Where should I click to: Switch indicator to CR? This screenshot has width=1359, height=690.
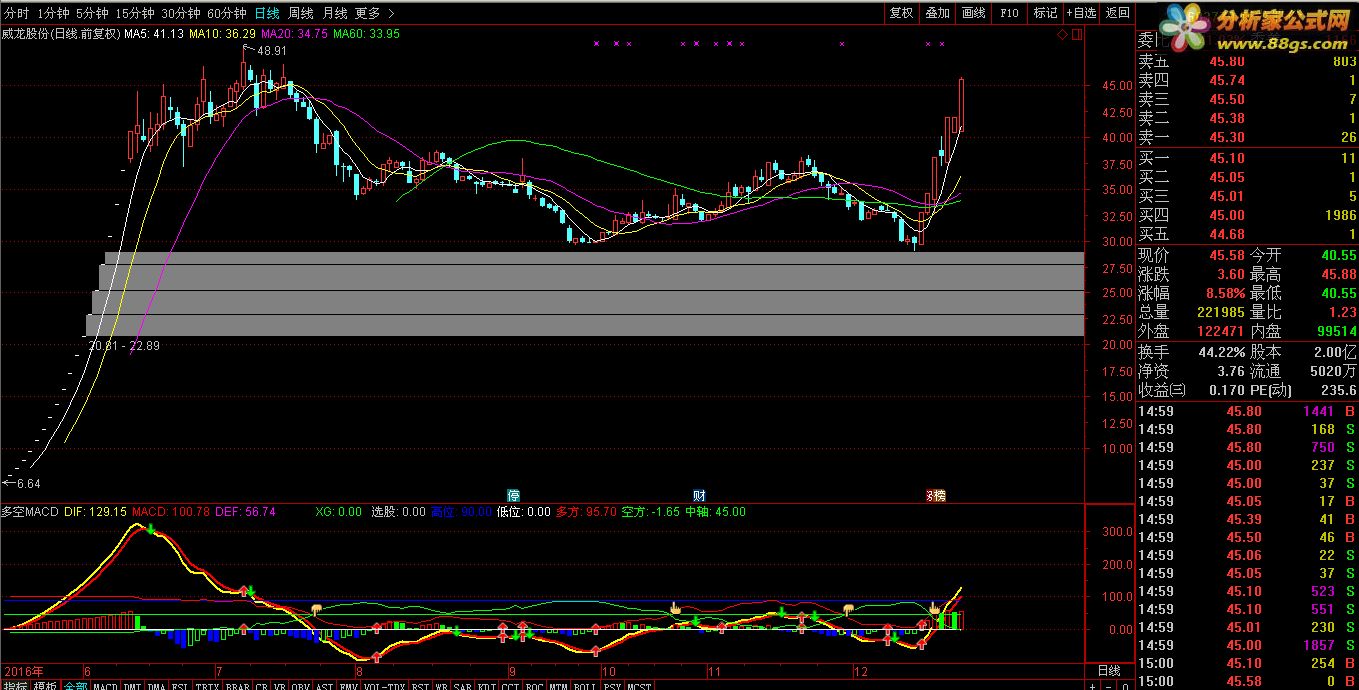coord(261,684)
